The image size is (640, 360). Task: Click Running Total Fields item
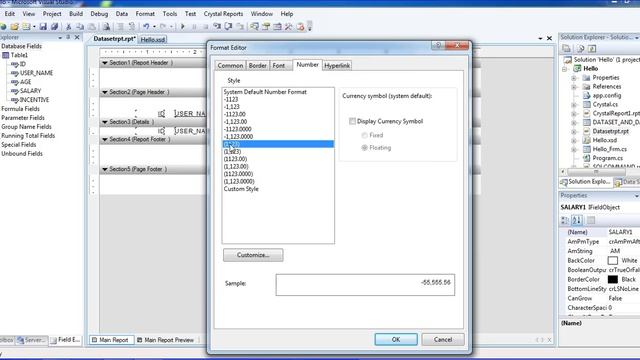tap(28, 136)
